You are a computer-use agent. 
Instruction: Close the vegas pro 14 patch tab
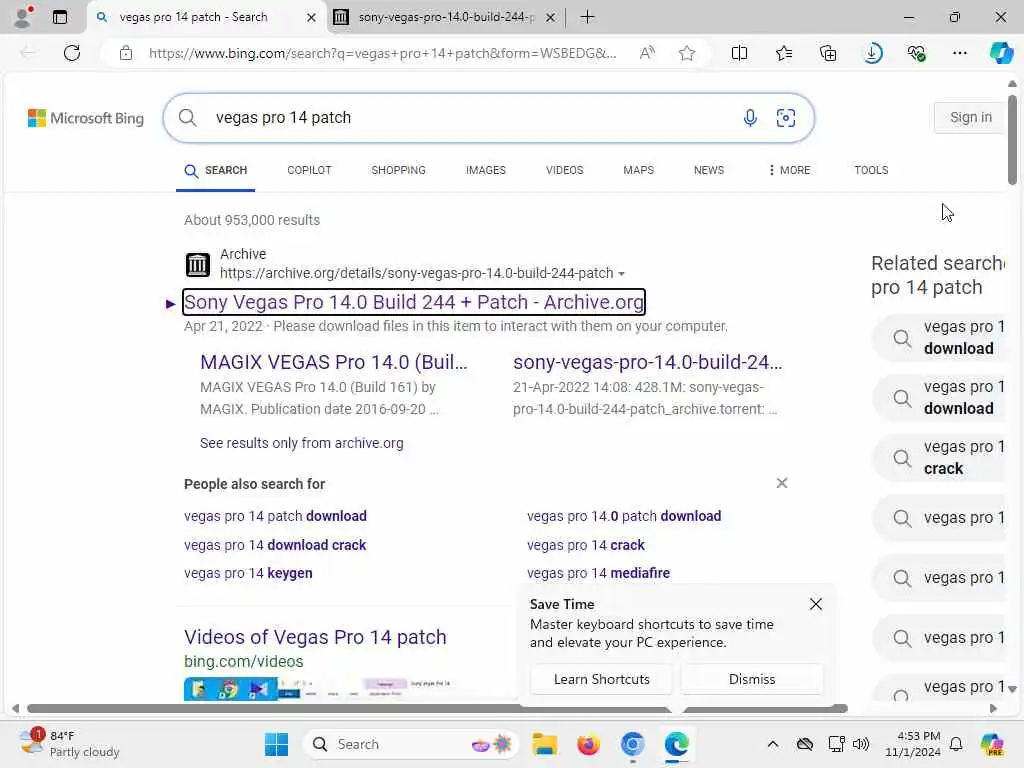click(312, 18)
